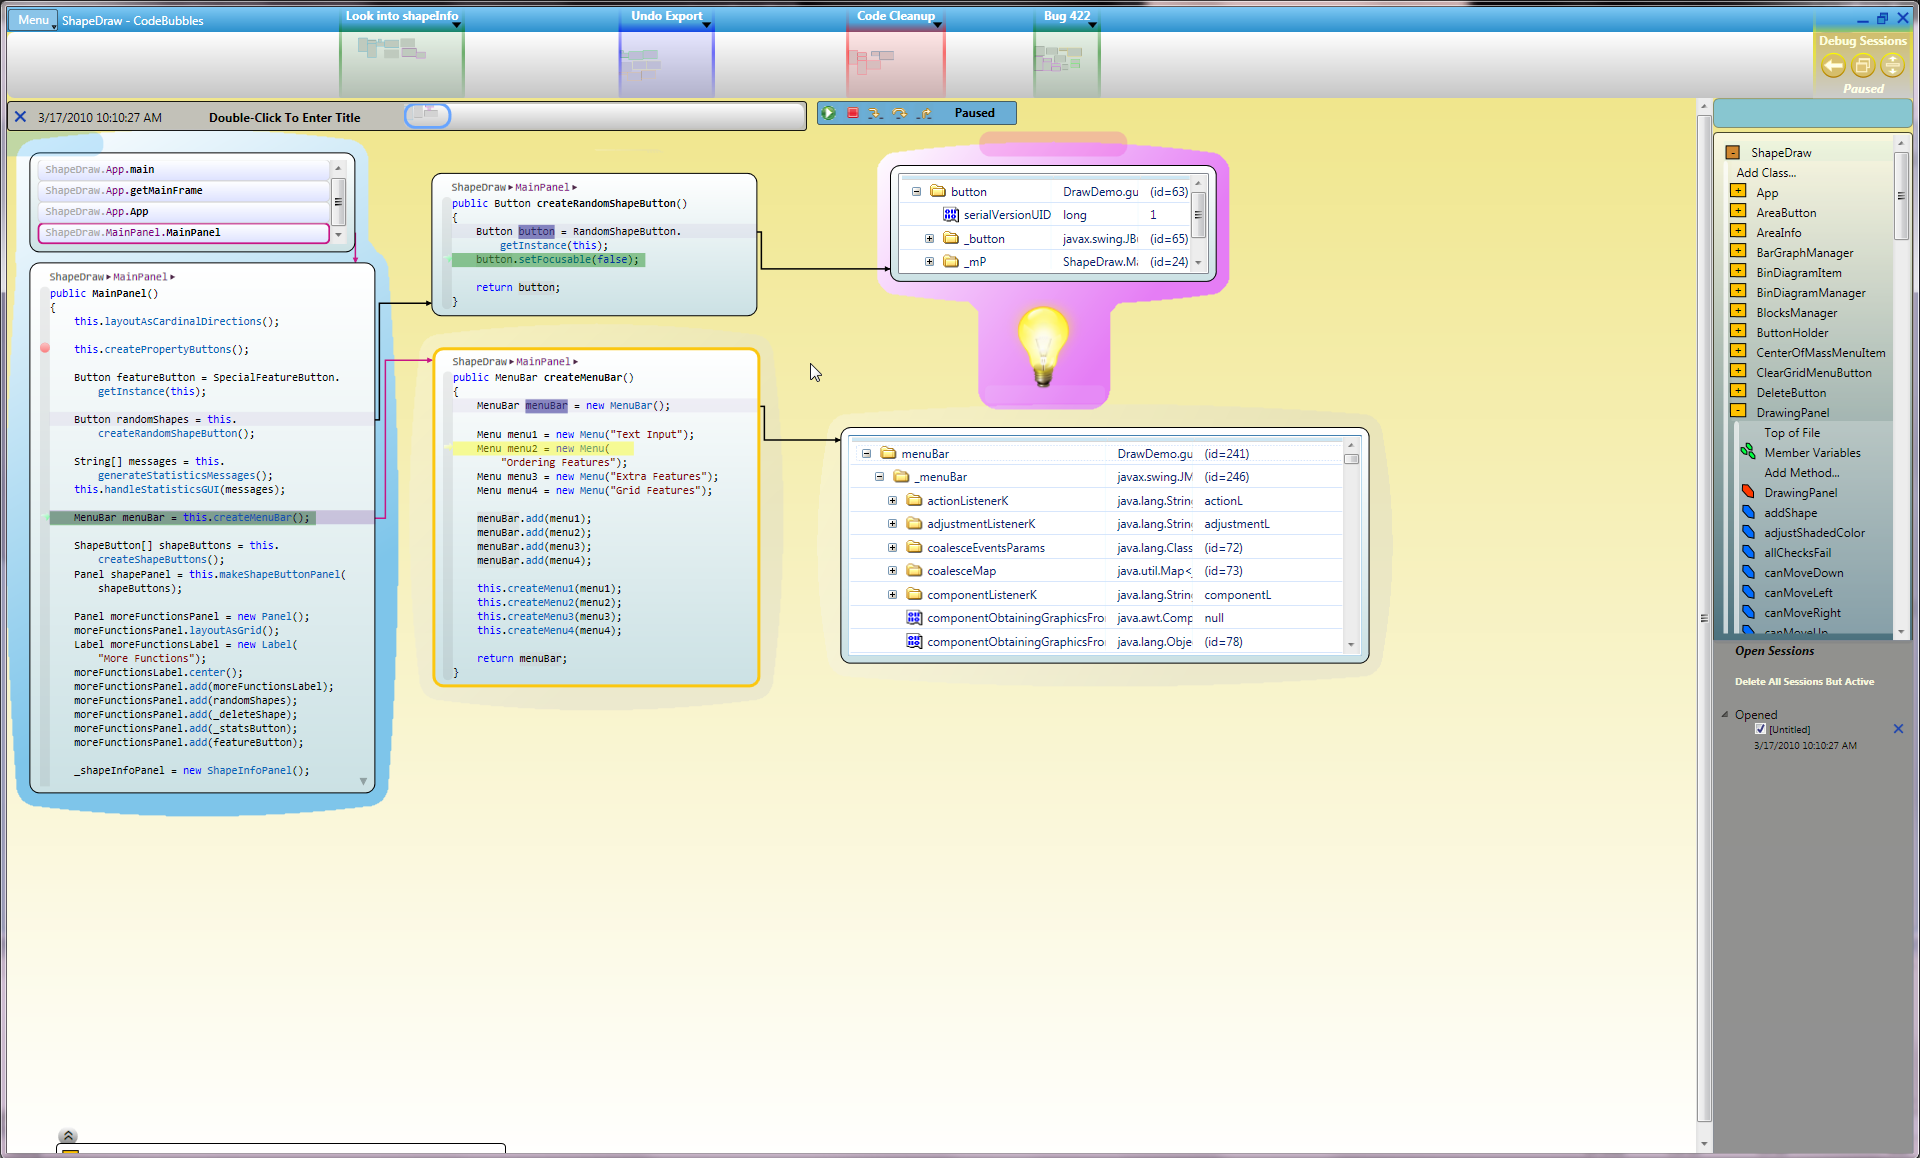Select ShapeDraw.App.main stack frame
The image size is (1920, 1158).
tap(184, 169)
